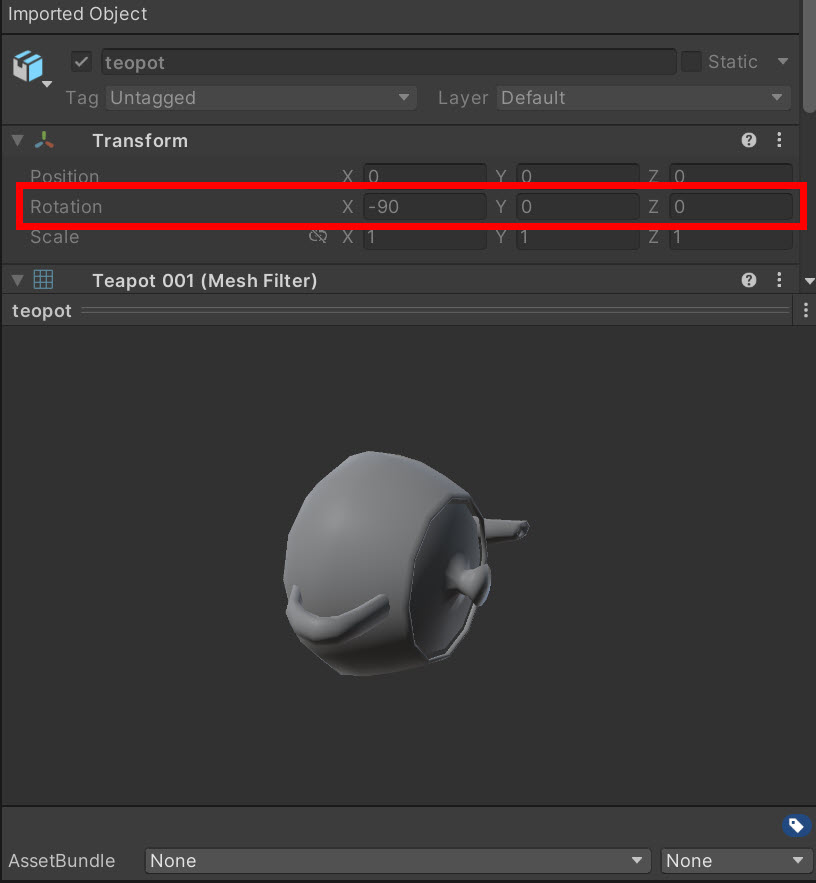
Task: Open the asset labels tag button
Action: (x=796, y=826)
